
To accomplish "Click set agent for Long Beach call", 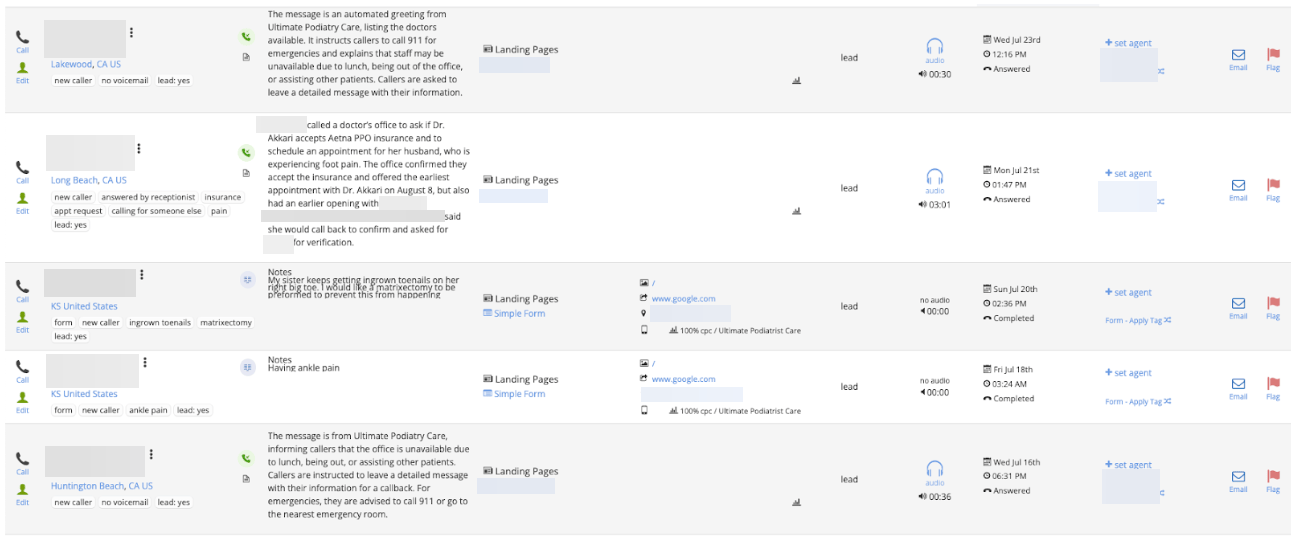I will 1129,173.
